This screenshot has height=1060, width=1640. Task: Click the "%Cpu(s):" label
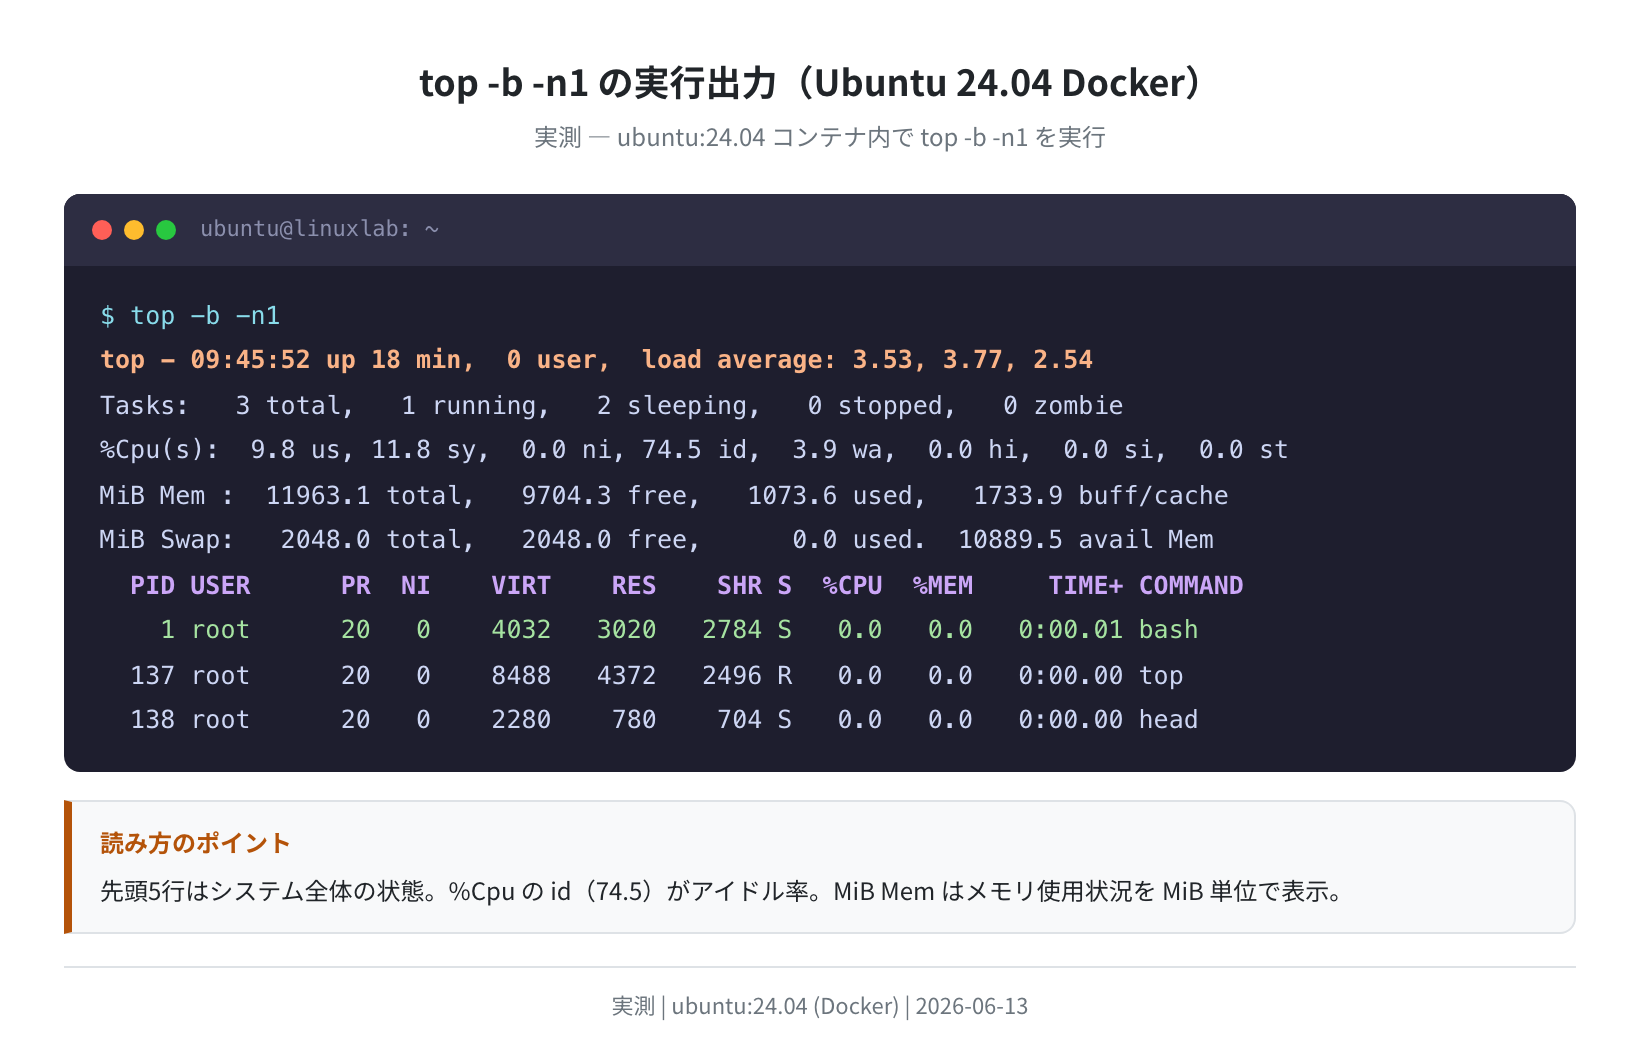coord(159,450)
